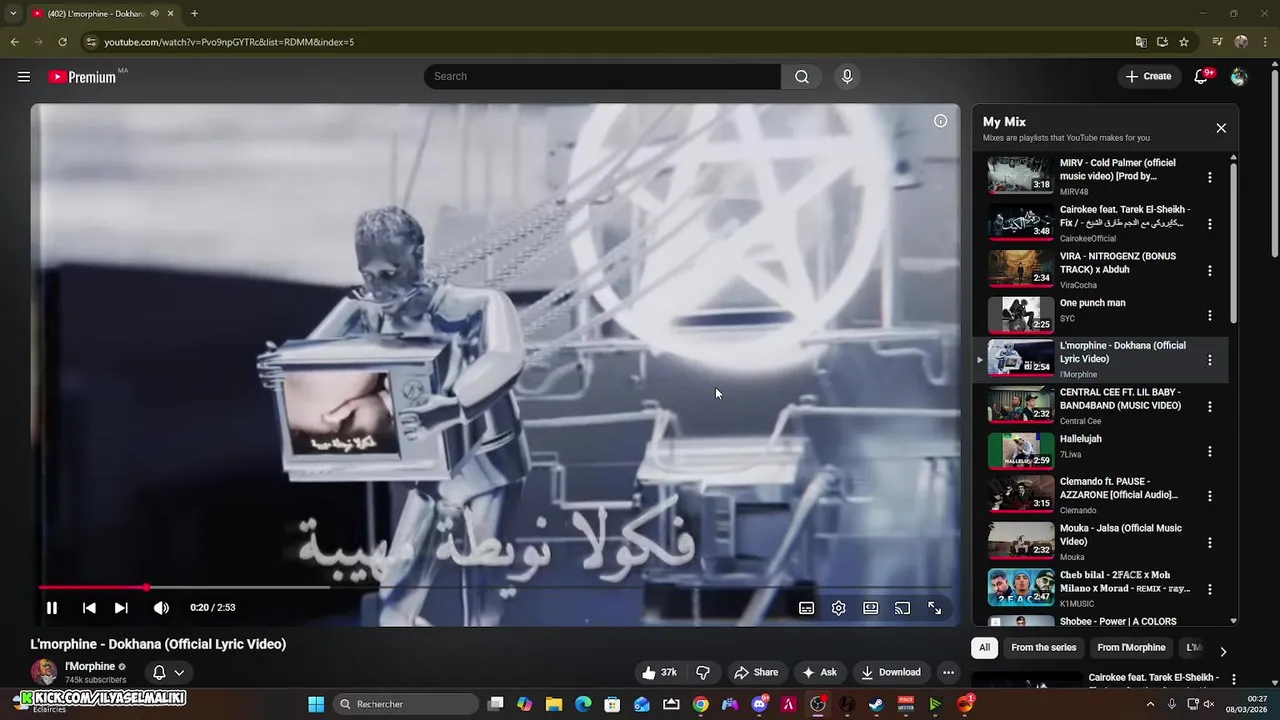Share the video
The height and width of the screenshot is (720, 1280).
click(x=756, y=672)
